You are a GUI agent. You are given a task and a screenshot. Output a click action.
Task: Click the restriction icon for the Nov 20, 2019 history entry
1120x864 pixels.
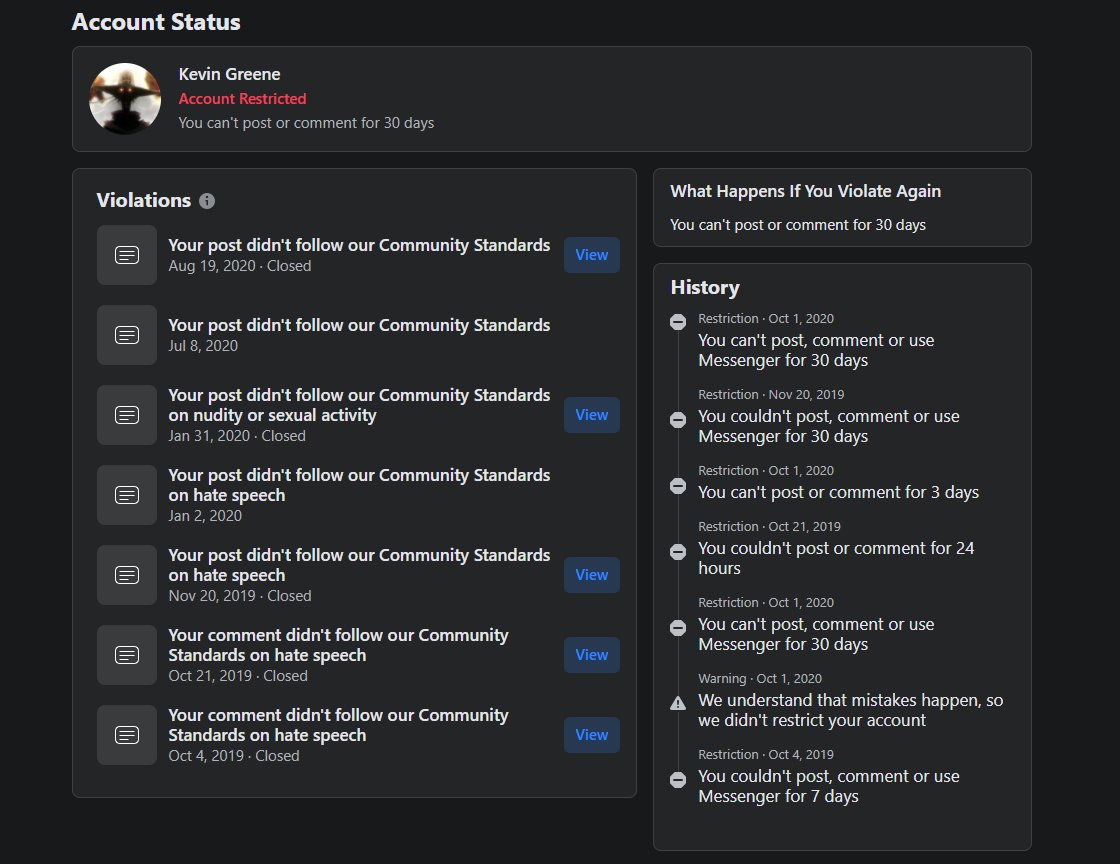click(x=678, y=420)
